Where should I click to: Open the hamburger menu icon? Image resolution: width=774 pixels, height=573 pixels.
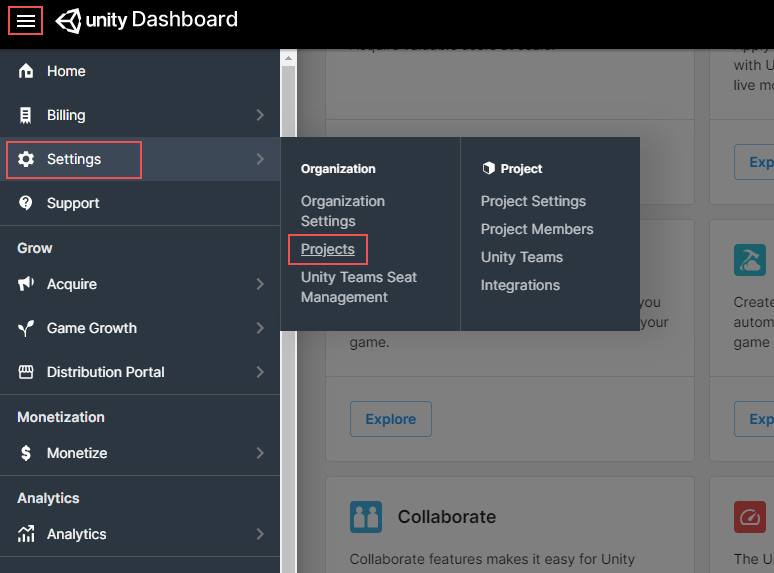(x=26, y=21)
